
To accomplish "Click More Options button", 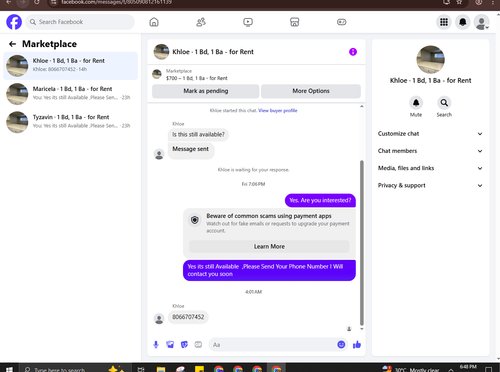I will (311, 91).
